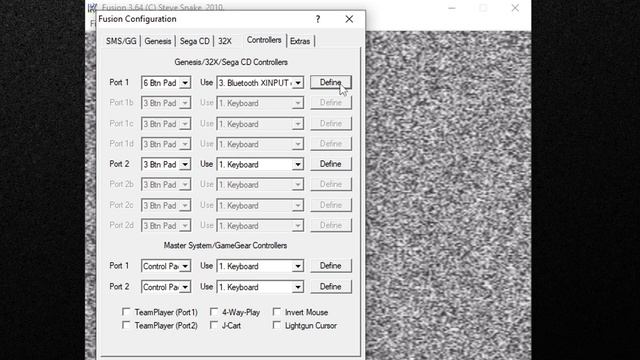Screen dimensions: 640x360
Task: Click Define for Master System Port 1
Action: (x=331, y=266)
